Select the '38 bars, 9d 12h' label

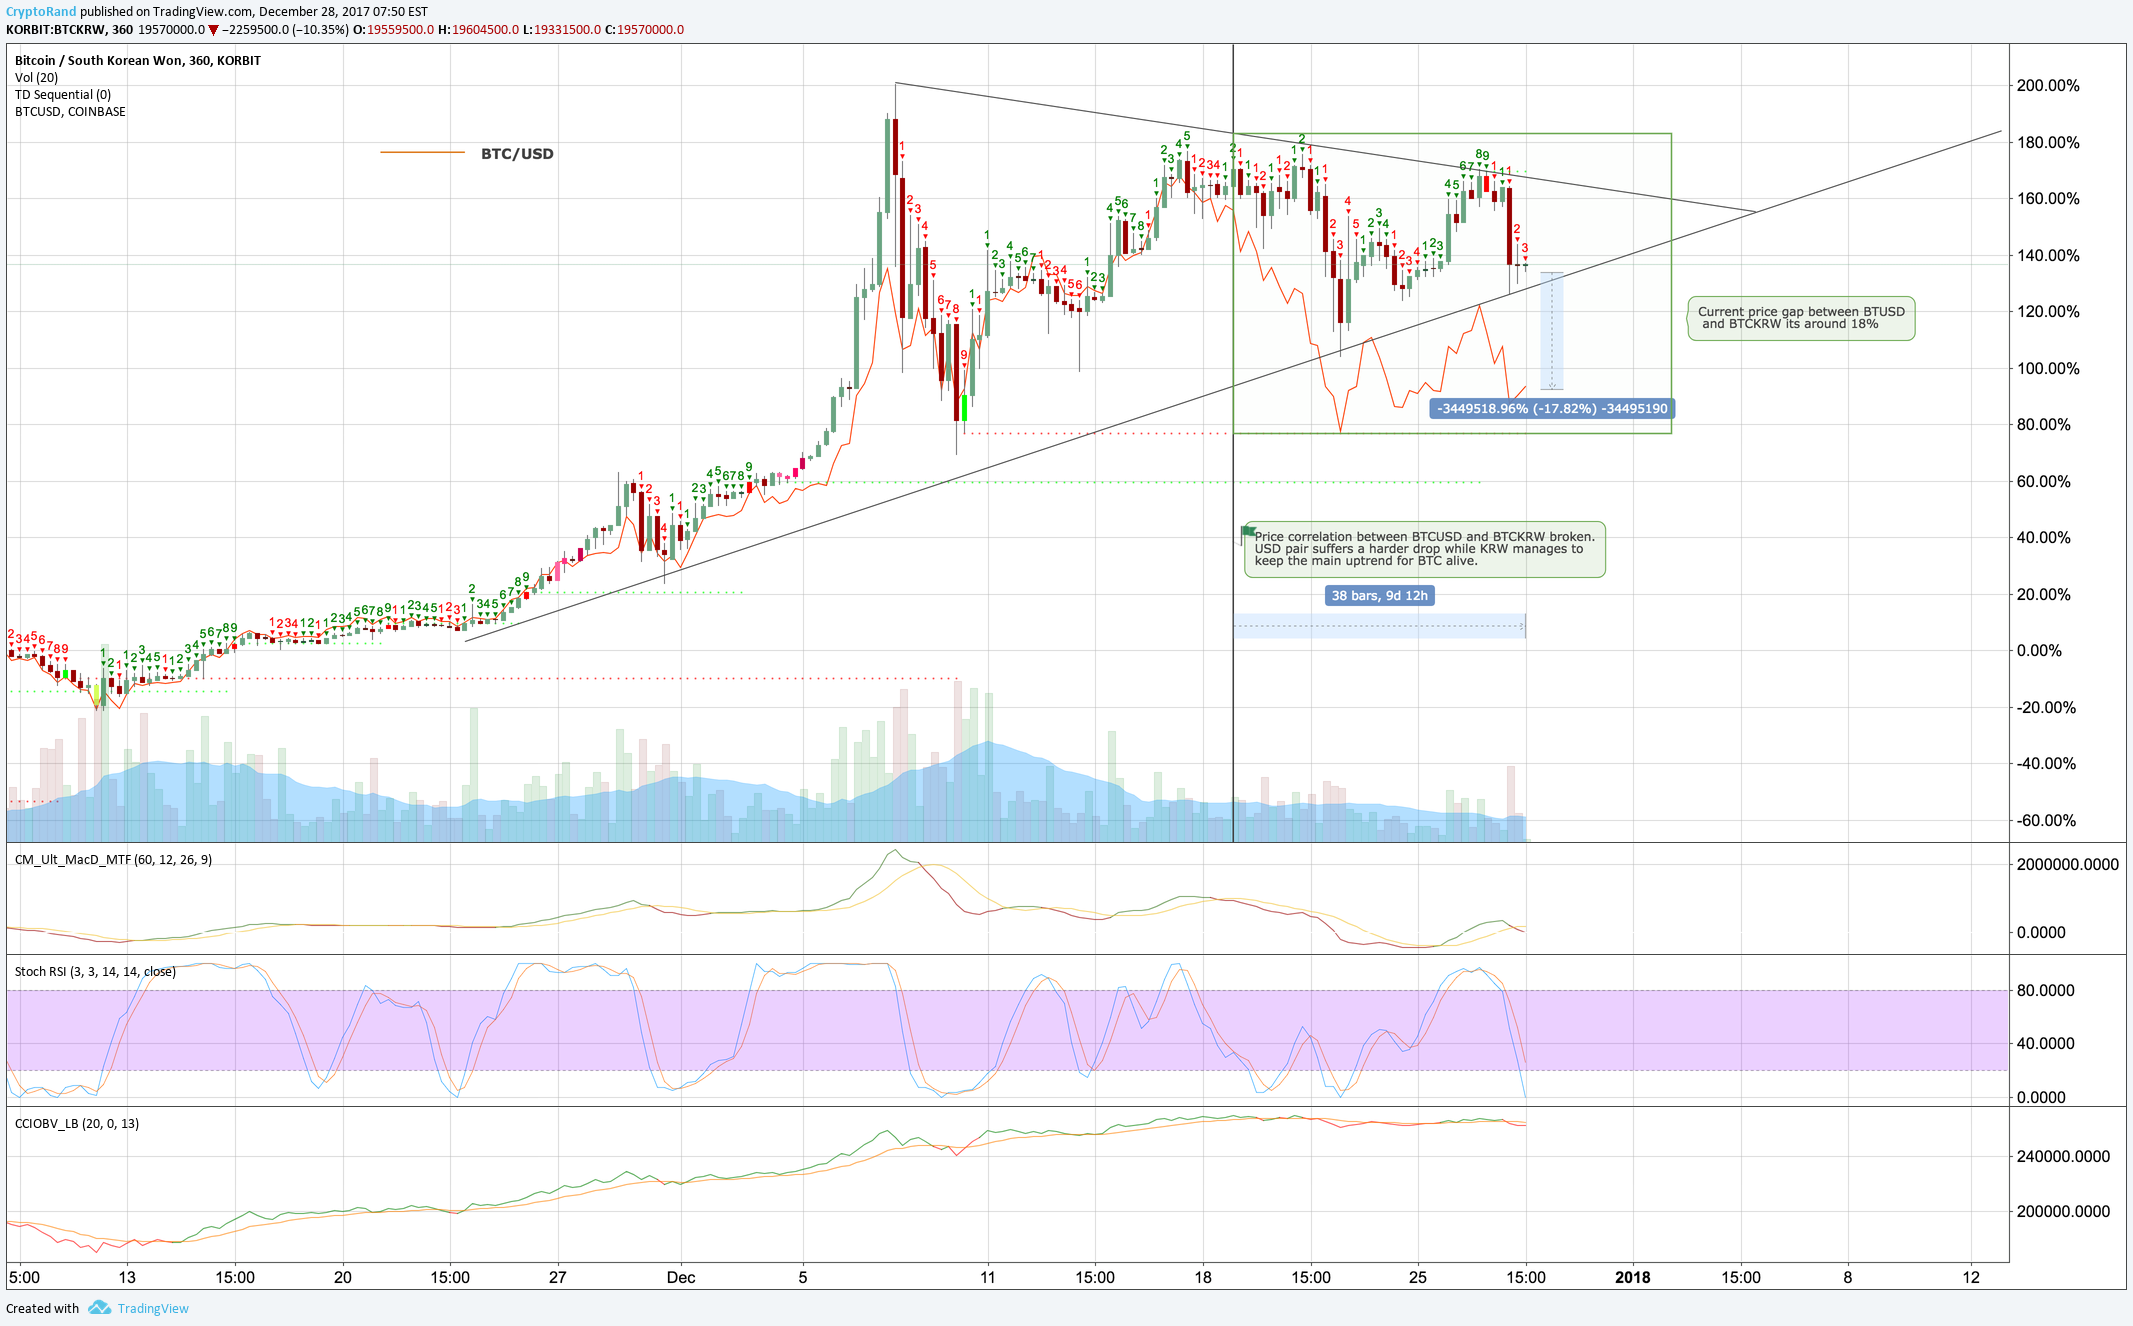(x=1379, y=596)
